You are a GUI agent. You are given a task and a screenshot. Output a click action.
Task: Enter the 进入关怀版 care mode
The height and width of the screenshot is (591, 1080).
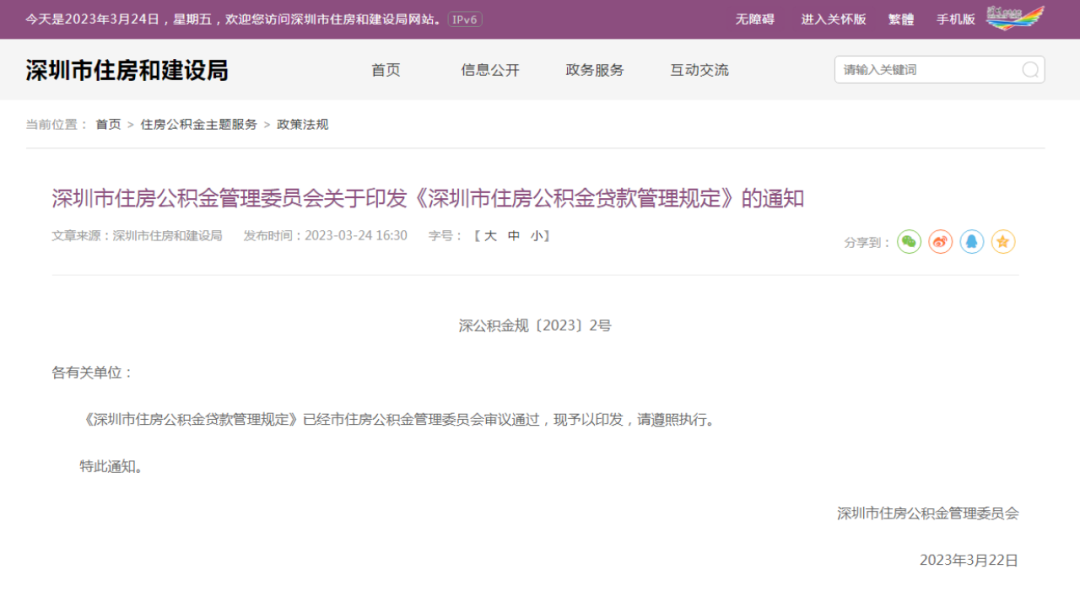833,19
